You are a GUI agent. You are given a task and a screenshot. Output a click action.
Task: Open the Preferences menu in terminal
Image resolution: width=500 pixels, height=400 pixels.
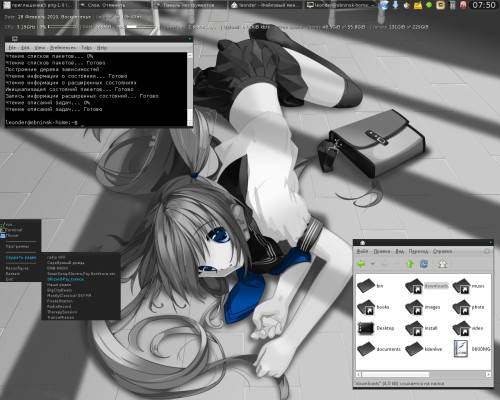click(63, 48)
